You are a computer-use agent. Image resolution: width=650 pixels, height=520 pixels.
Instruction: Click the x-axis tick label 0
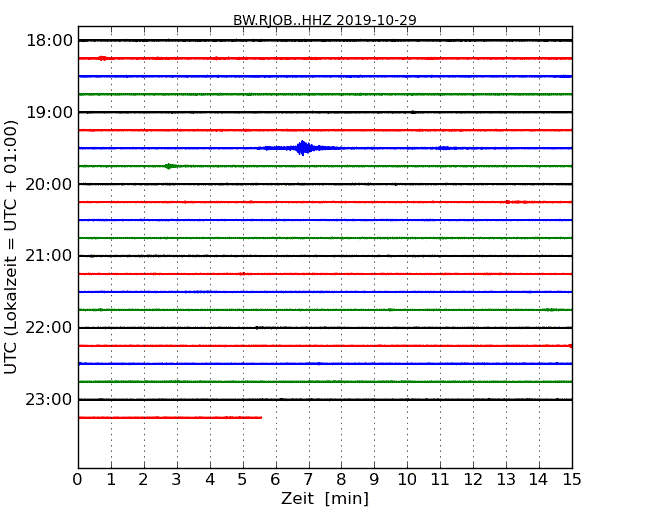pos(78,480)
